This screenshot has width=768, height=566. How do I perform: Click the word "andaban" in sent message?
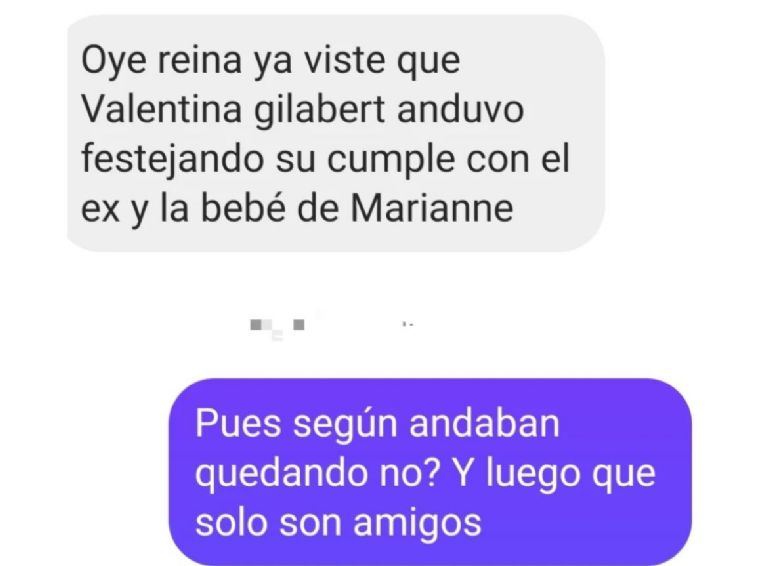[x=484, y=424]
